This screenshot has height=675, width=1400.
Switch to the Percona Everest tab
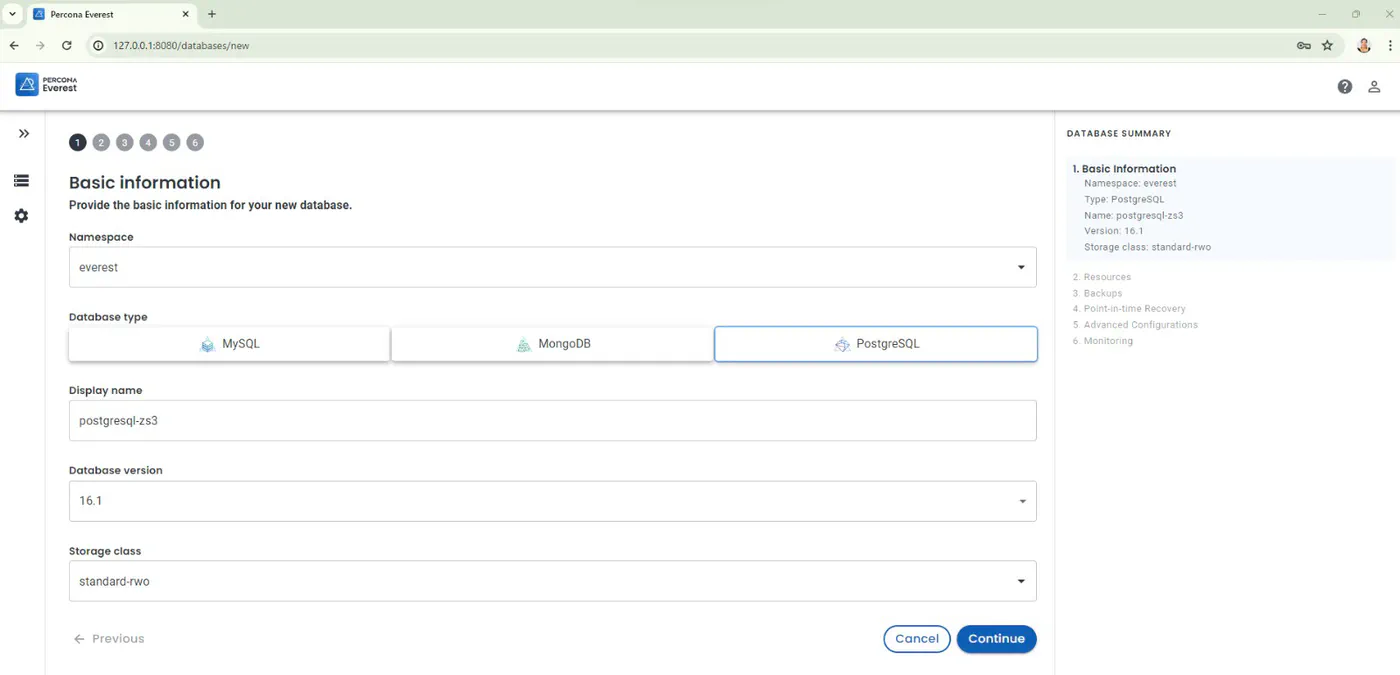(x=110, y=14)
